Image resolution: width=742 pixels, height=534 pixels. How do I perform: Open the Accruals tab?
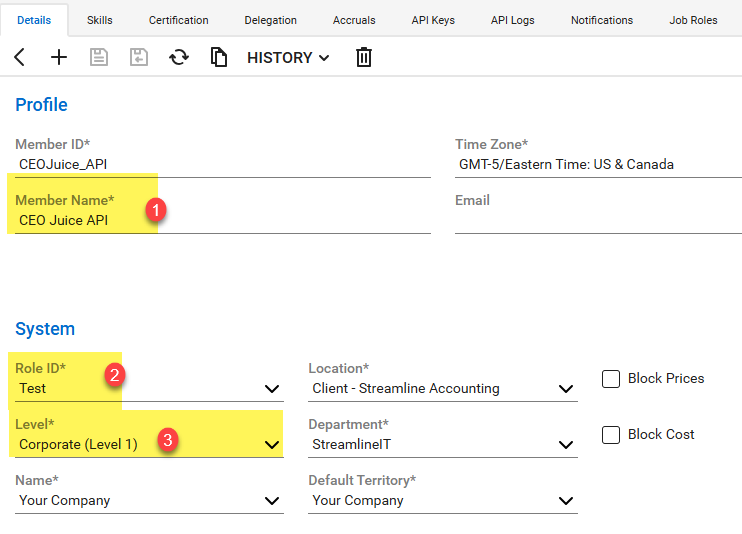click(354, 20)
